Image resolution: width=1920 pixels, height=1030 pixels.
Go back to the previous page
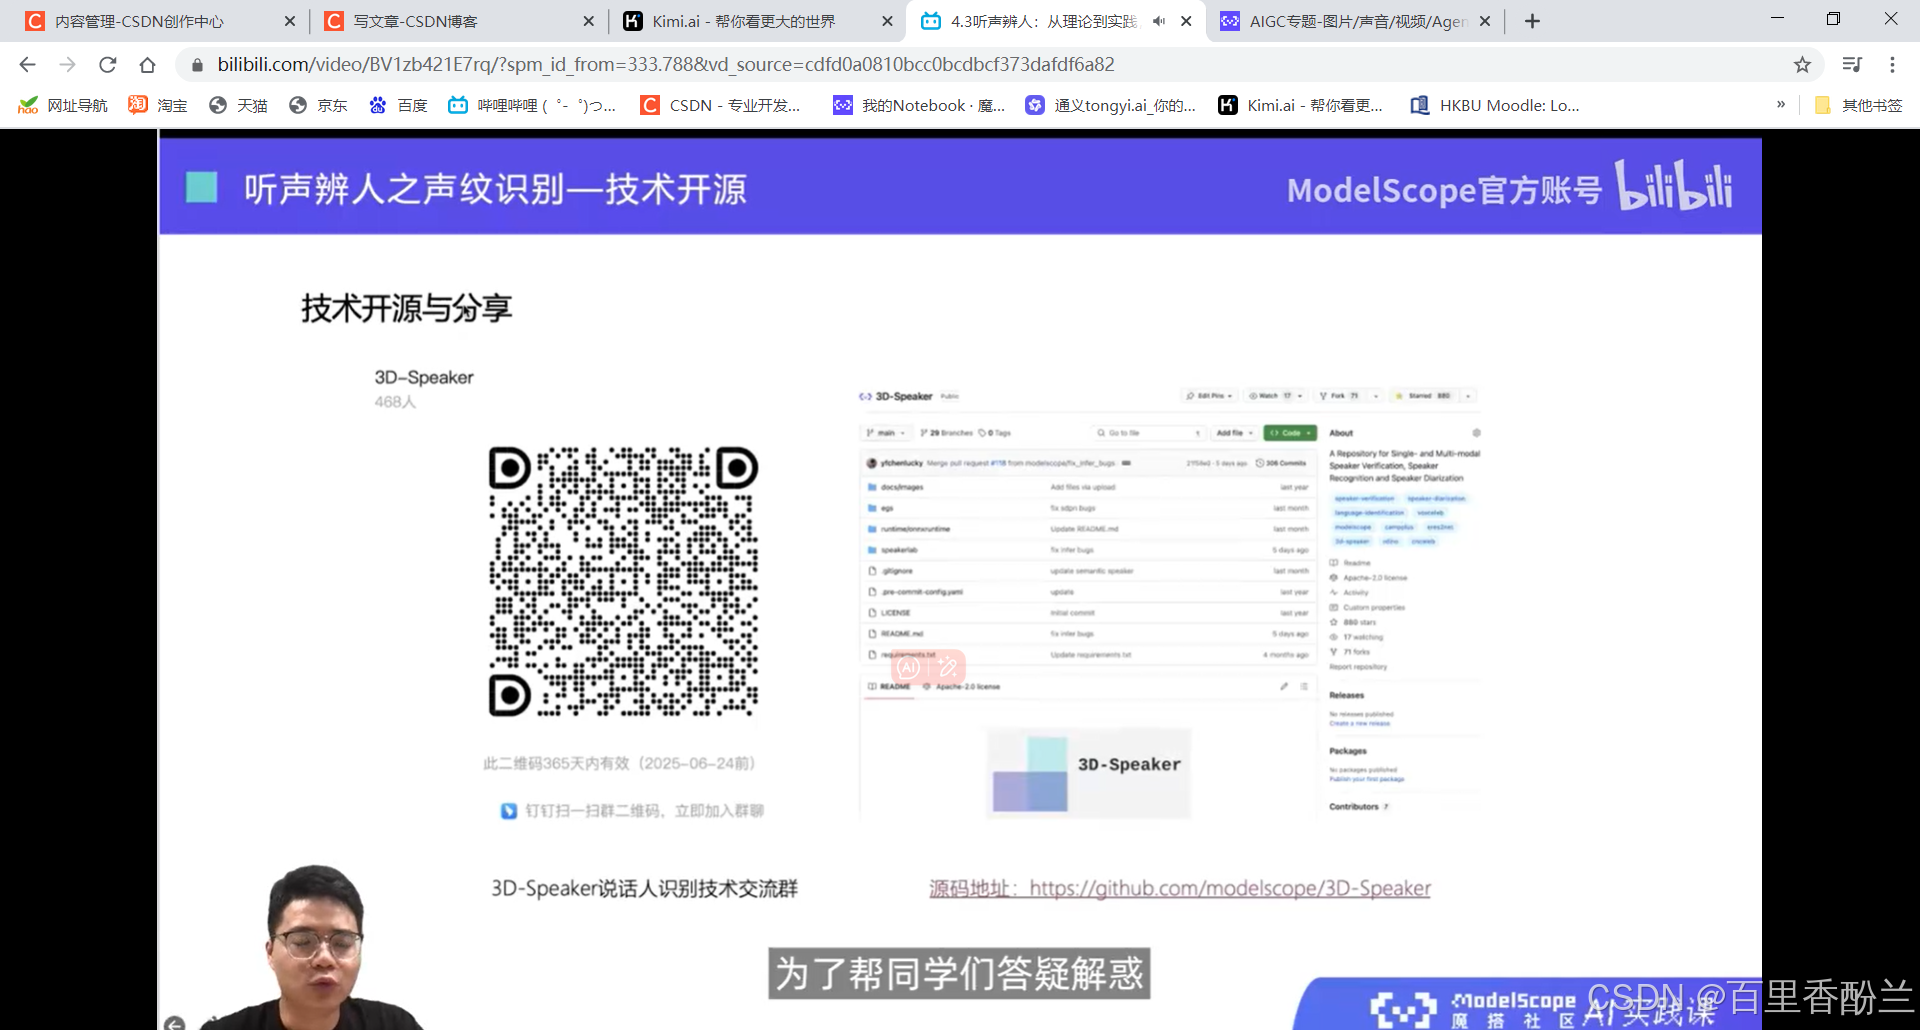tap(27, 65)
